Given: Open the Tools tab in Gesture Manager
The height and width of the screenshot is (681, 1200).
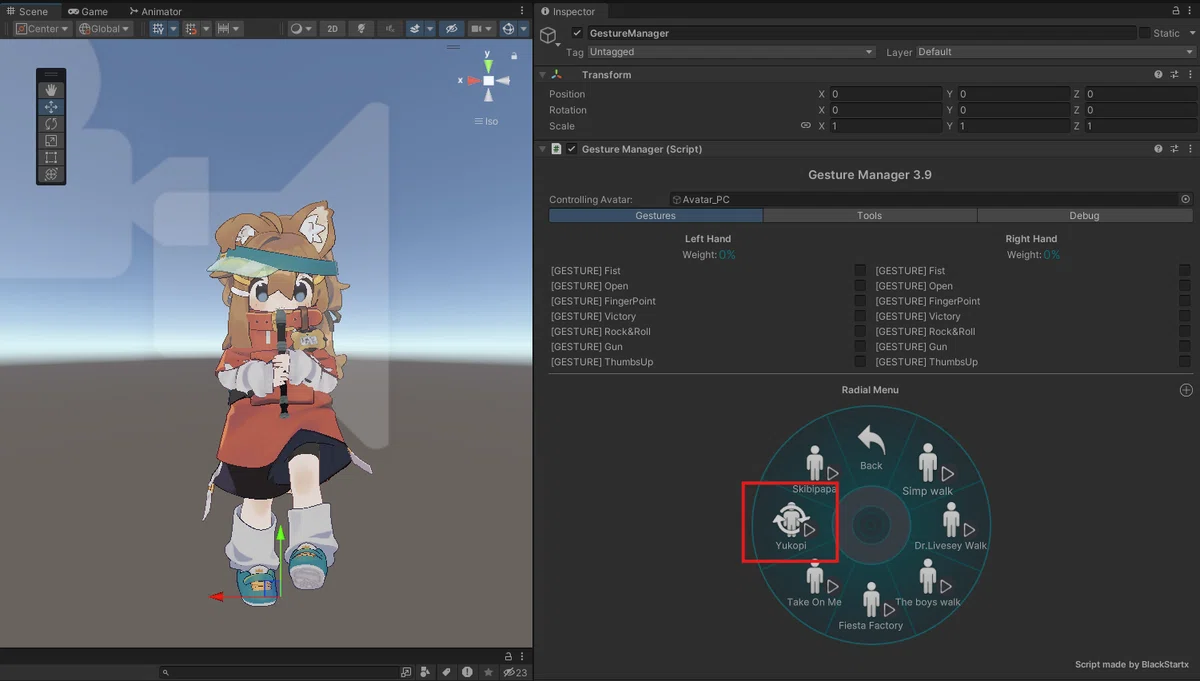Looking at the screenshot, I should click(870, 216).
